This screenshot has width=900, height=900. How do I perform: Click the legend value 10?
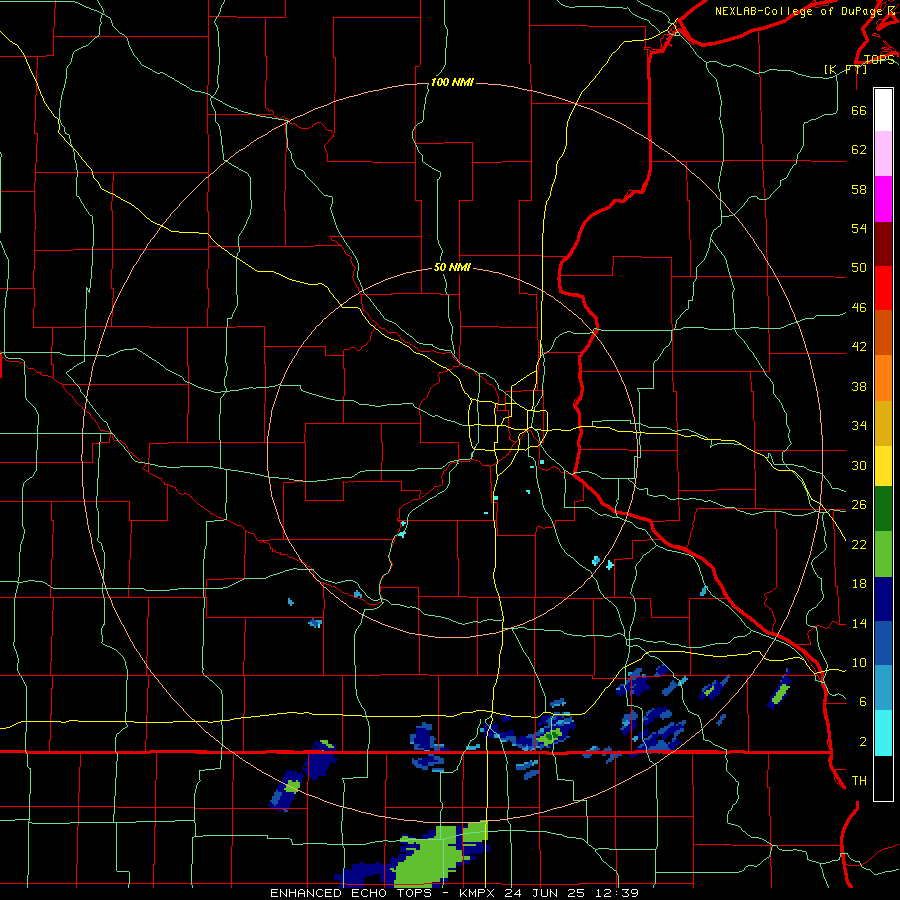[x=859, y=662]
